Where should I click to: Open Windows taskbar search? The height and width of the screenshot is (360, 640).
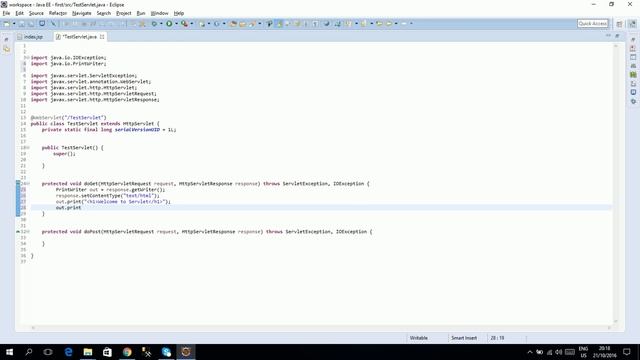pos(29,352)
